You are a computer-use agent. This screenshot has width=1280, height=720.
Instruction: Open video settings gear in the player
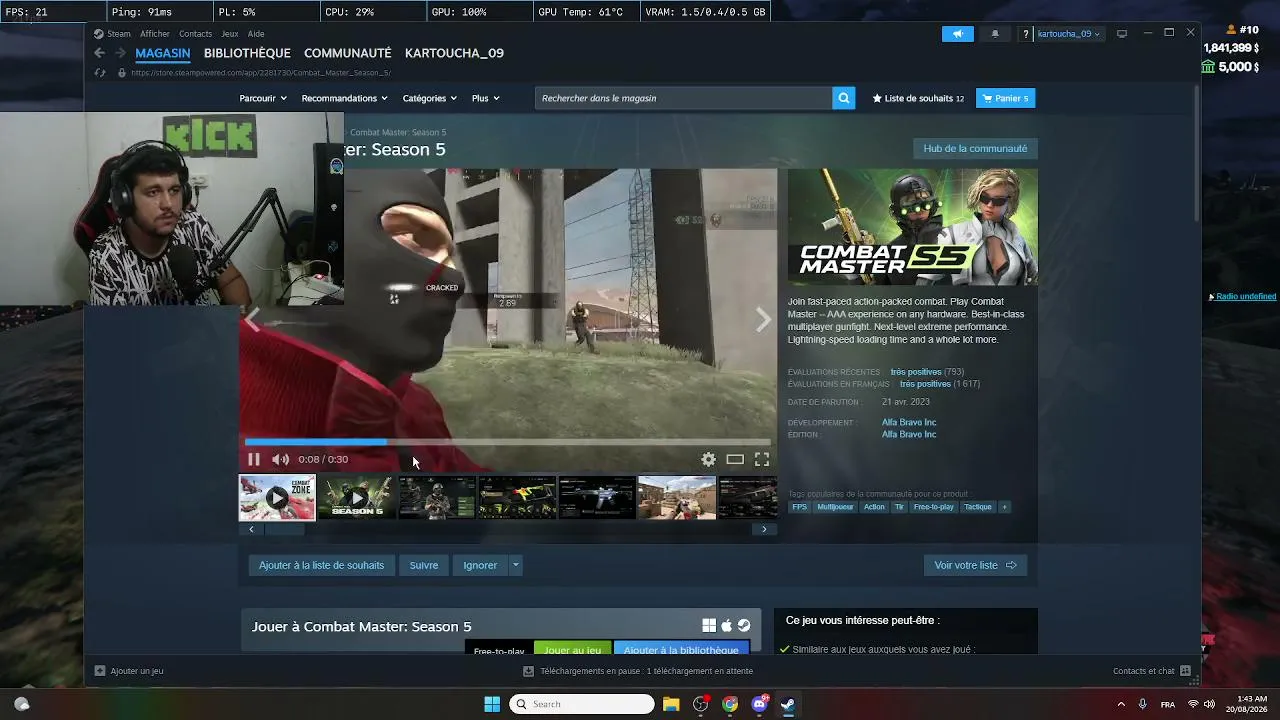coord(708,459)
